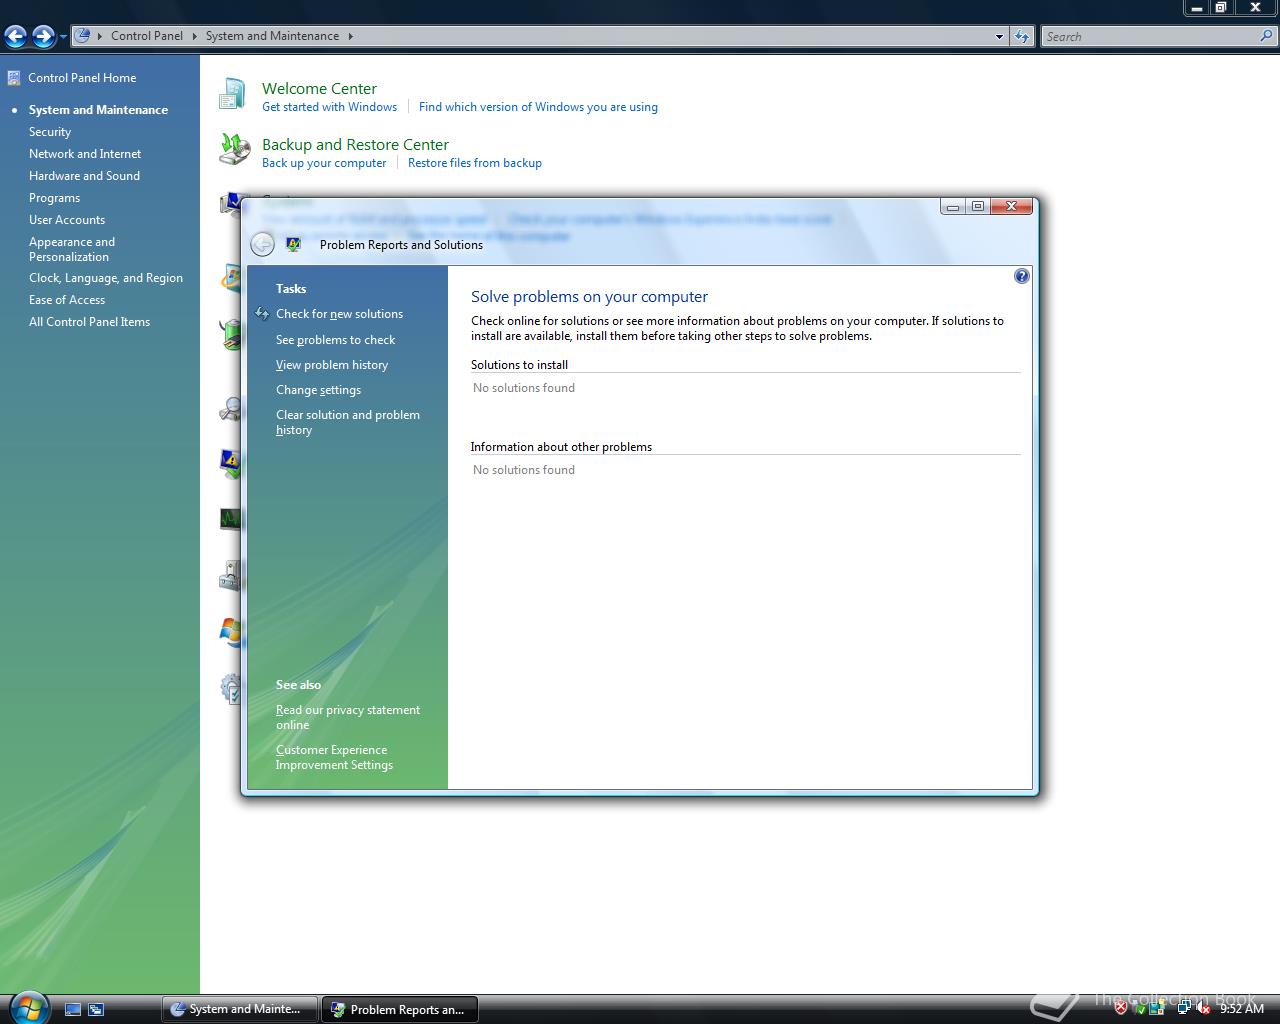Click See problems to check task
This screenshot has height=1024, width=1280.
pos(335,340)
